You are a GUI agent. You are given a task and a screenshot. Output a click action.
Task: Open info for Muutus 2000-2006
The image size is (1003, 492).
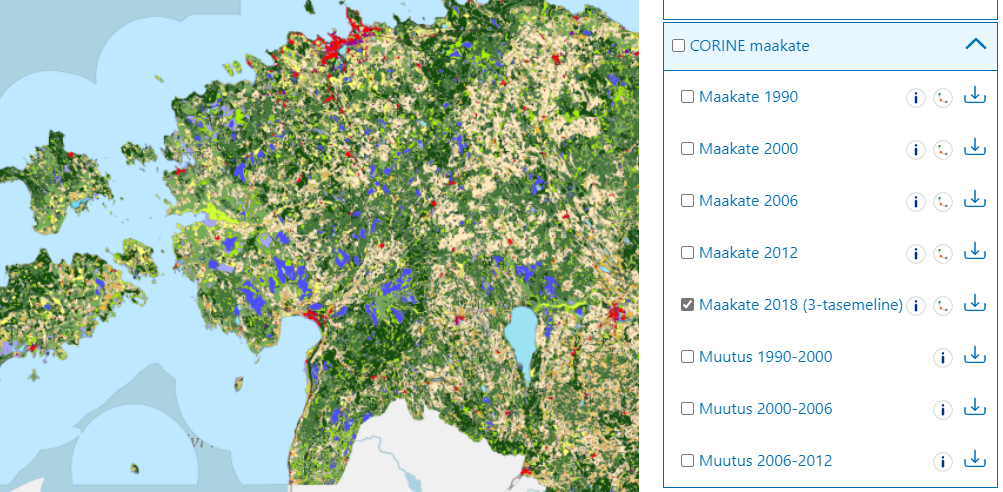pyautogui.click(x=942, y=409)
